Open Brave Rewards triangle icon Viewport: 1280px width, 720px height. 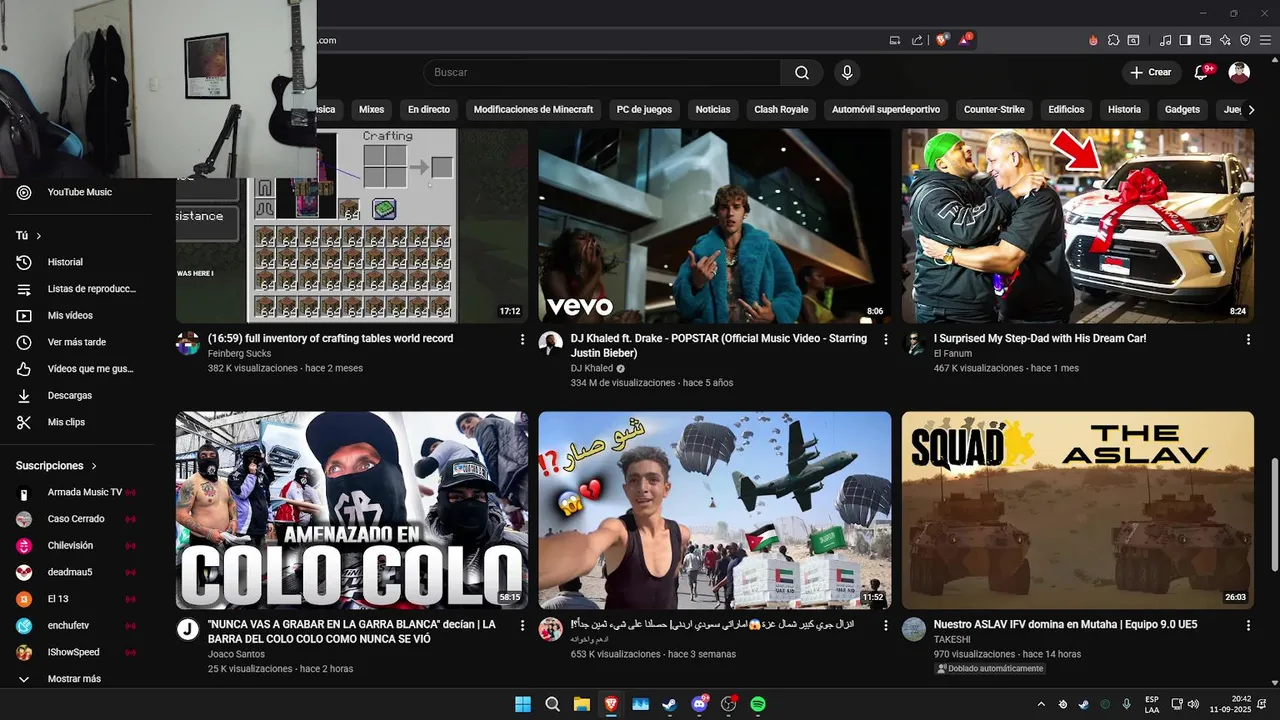965,40
